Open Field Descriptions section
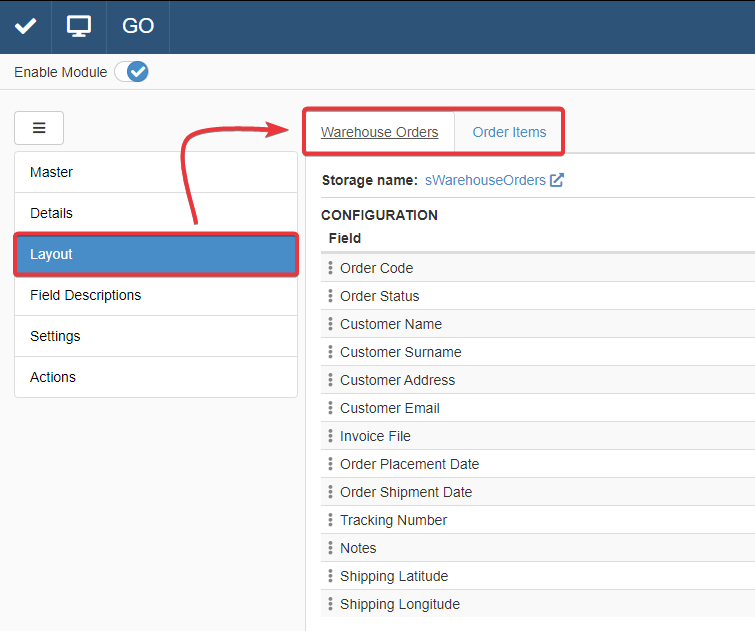Screen dimensions: 755x631 point(156,295)
